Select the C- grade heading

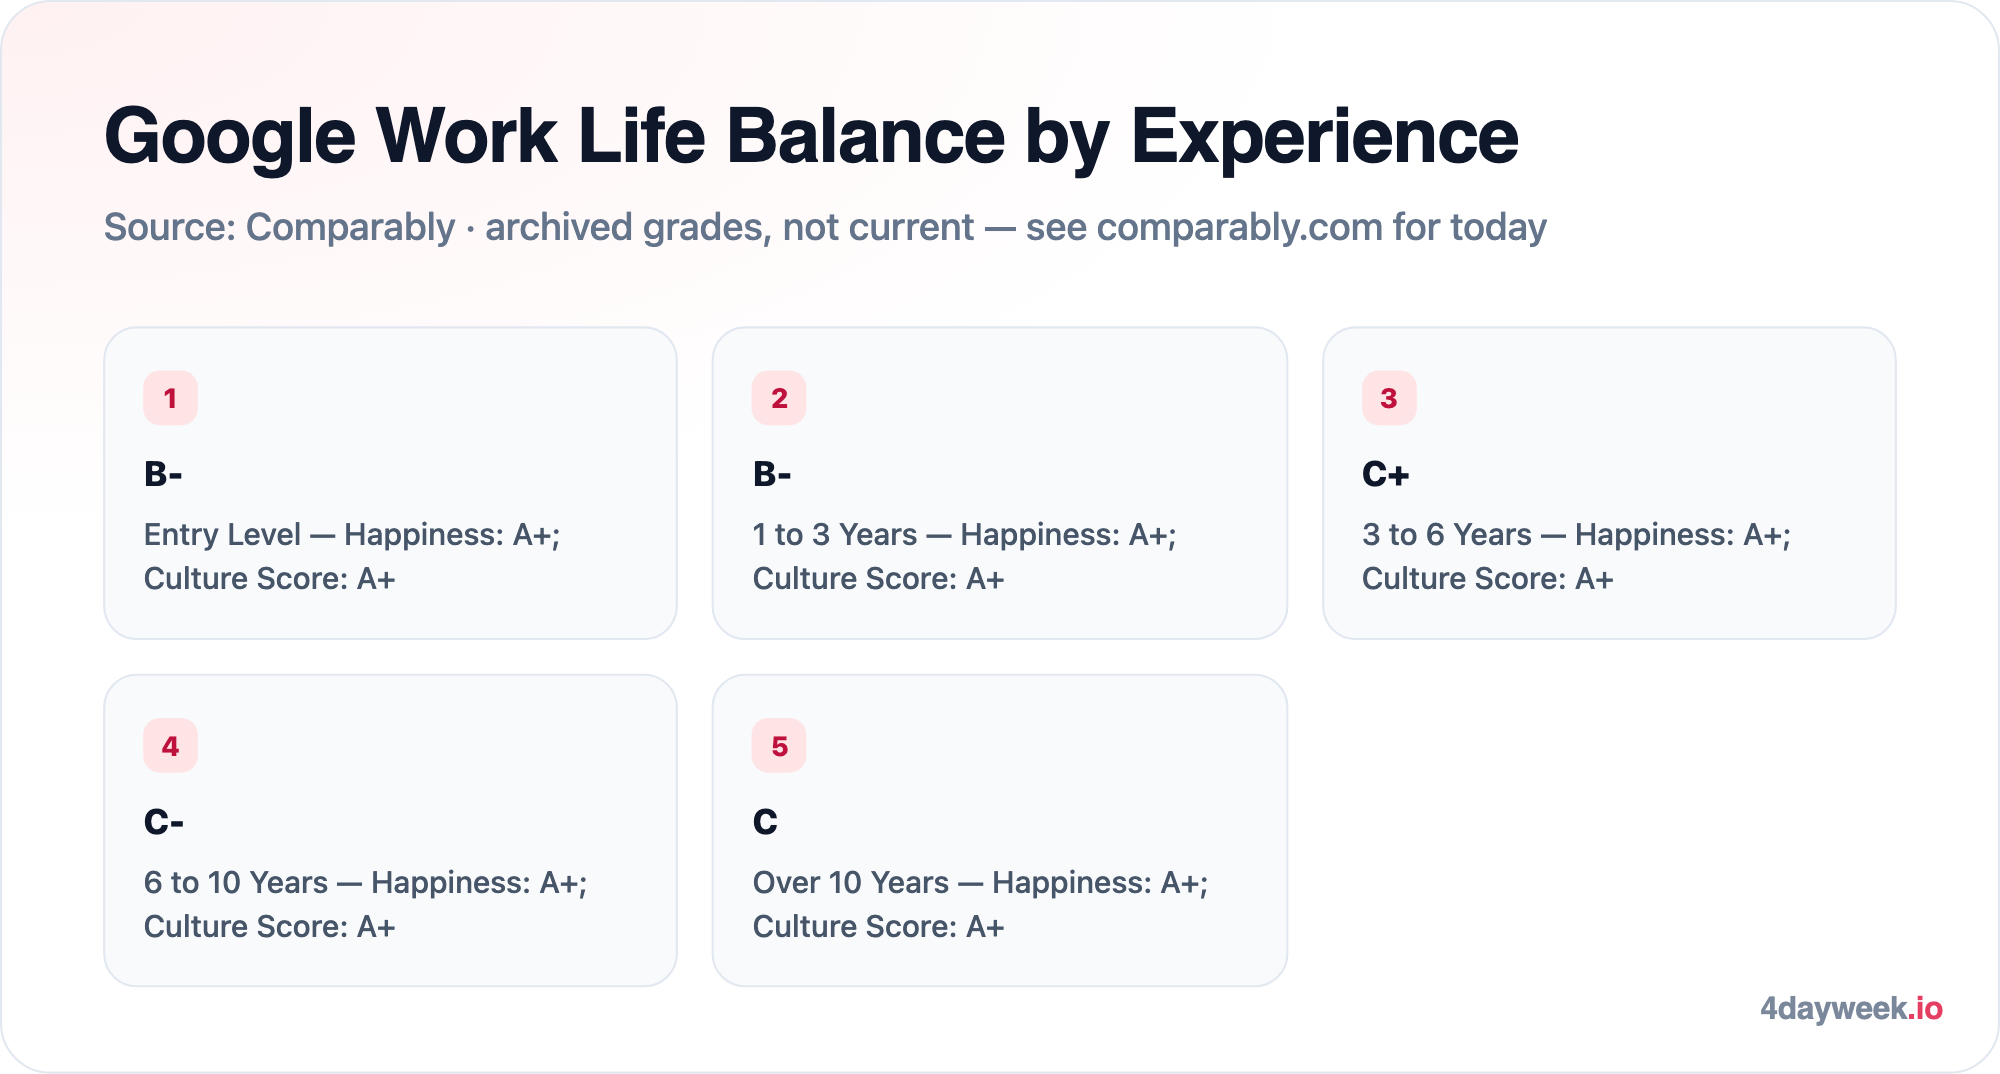click(164, 822)
